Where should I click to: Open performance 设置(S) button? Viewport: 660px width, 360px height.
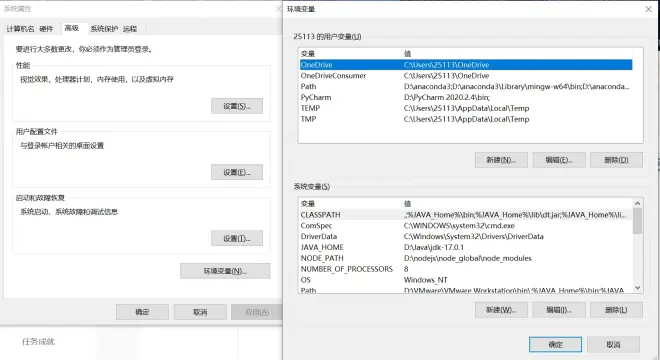point(237,106)
